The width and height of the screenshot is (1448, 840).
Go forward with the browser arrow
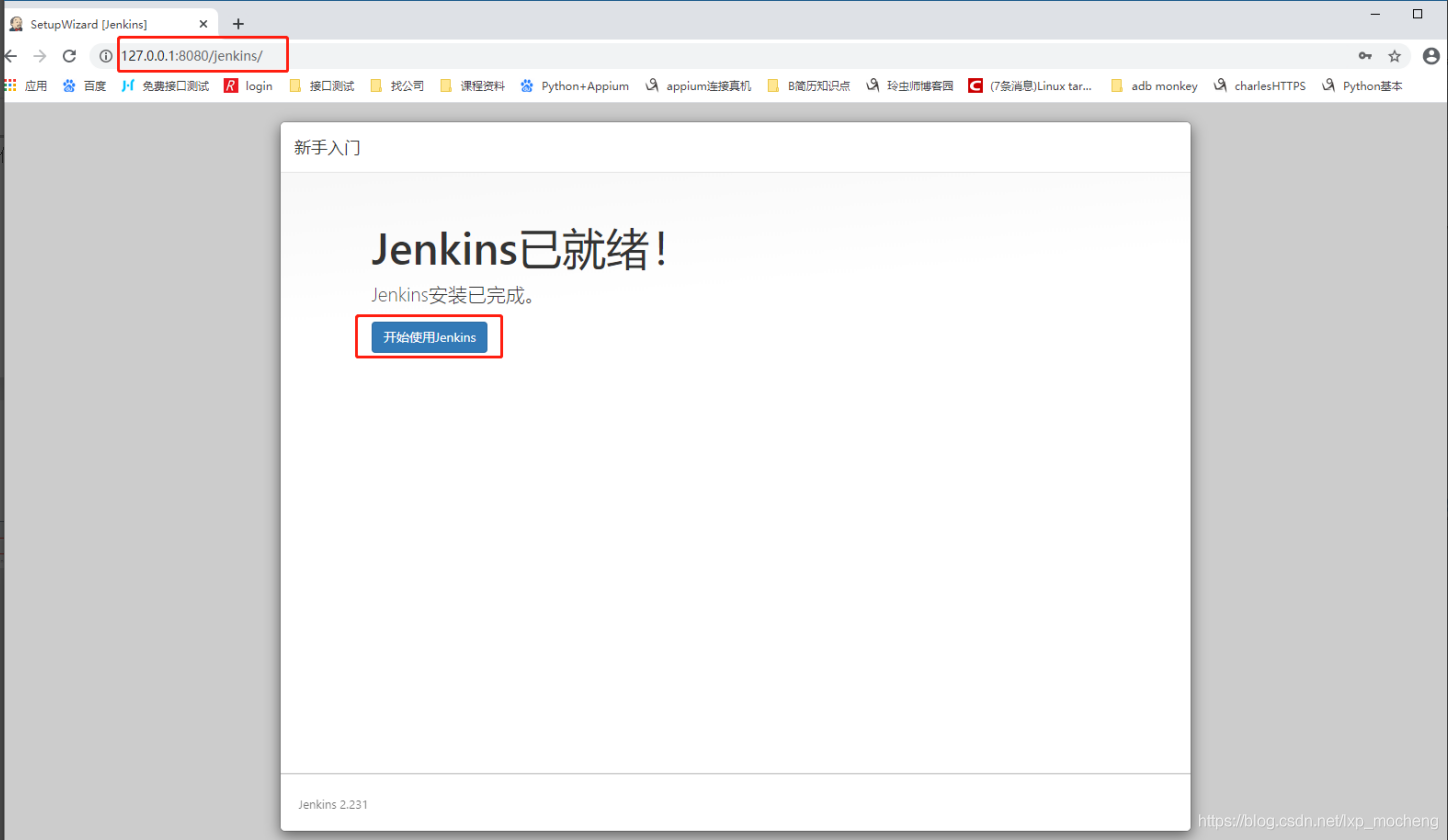click(40, 56)
